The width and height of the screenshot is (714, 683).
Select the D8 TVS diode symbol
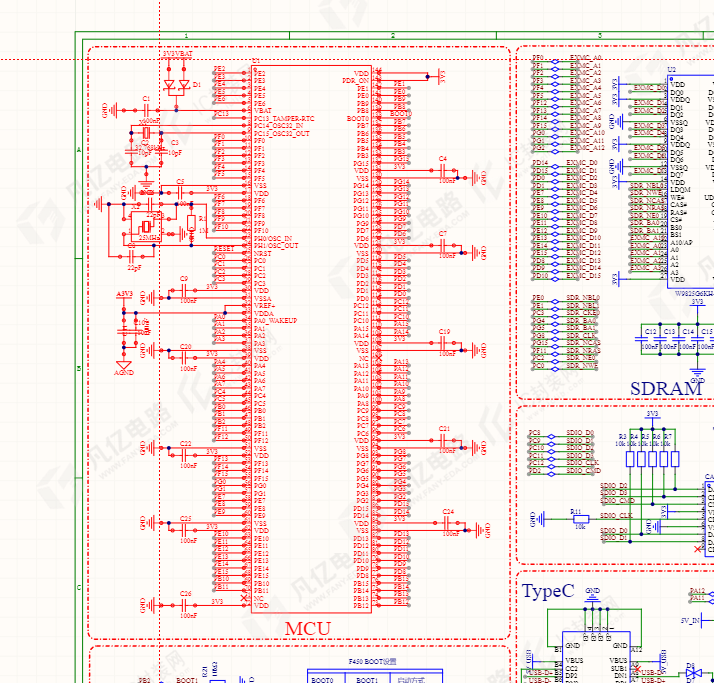(693, 673)
